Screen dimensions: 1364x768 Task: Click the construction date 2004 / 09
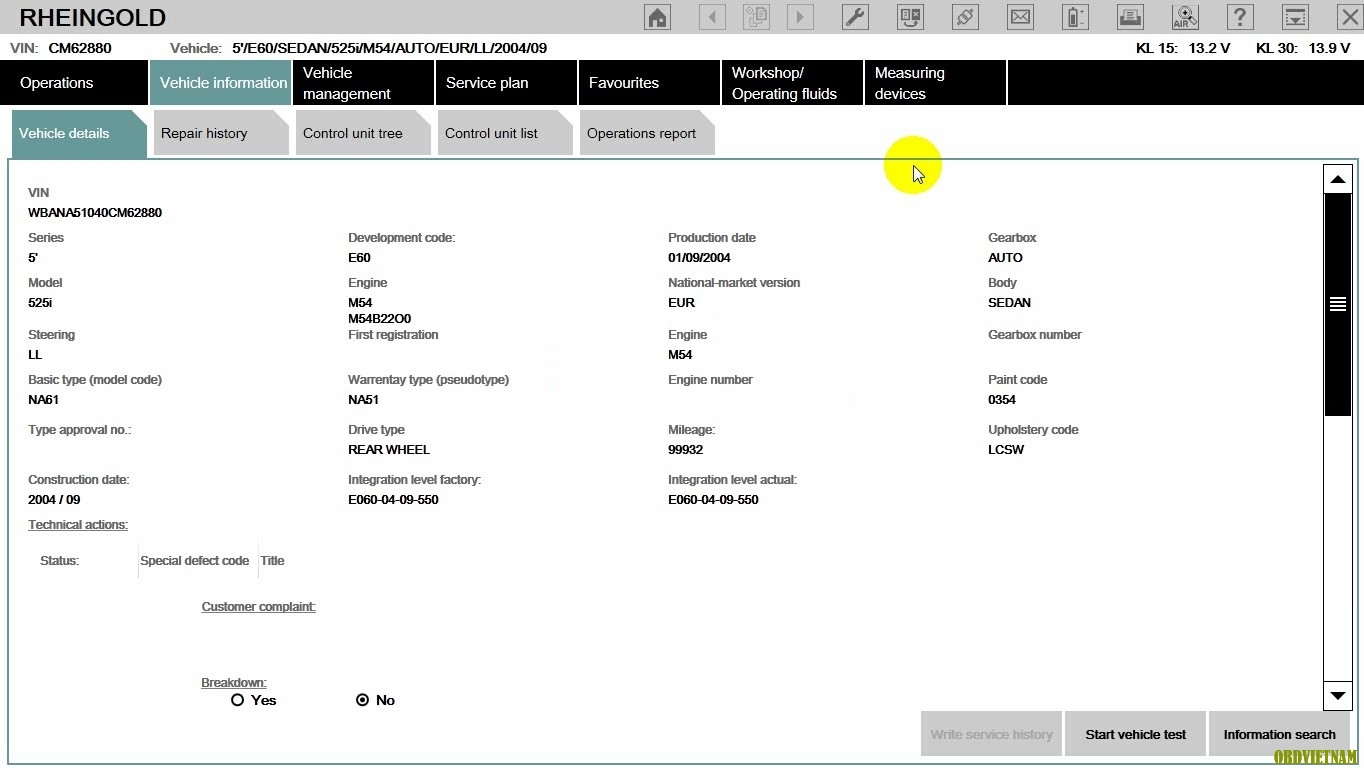coord(54,500)
